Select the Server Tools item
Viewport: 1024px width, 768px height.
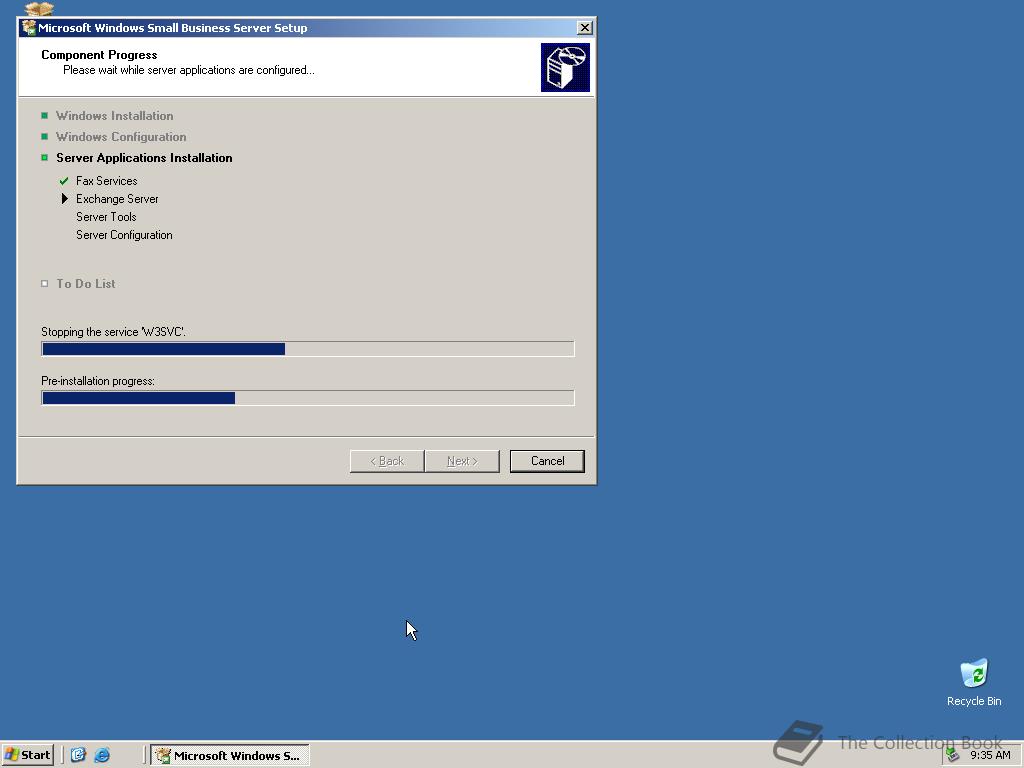(106, 217)
